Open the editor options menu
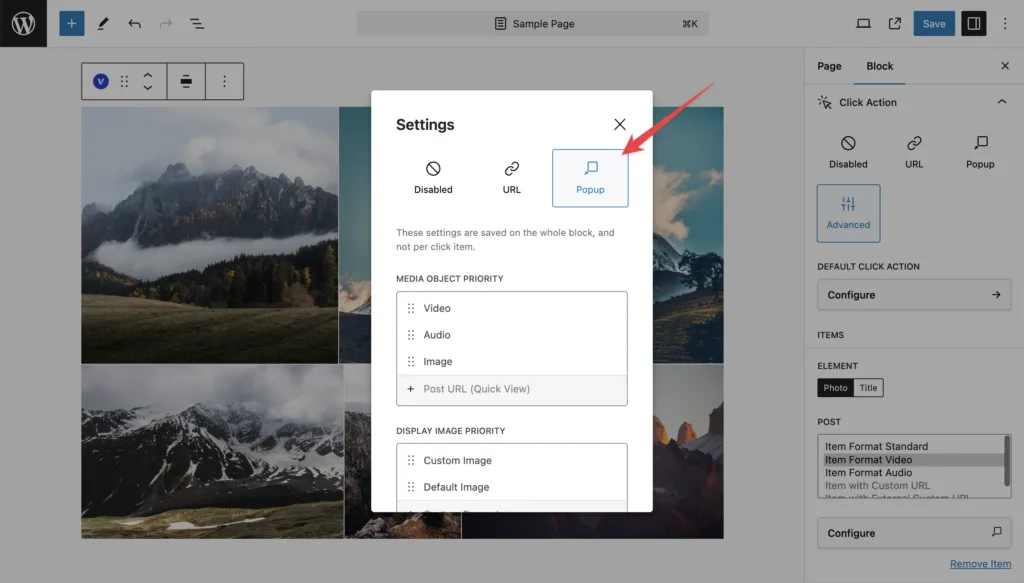The image size is (1024, 583). click(x=1005, y=24)
